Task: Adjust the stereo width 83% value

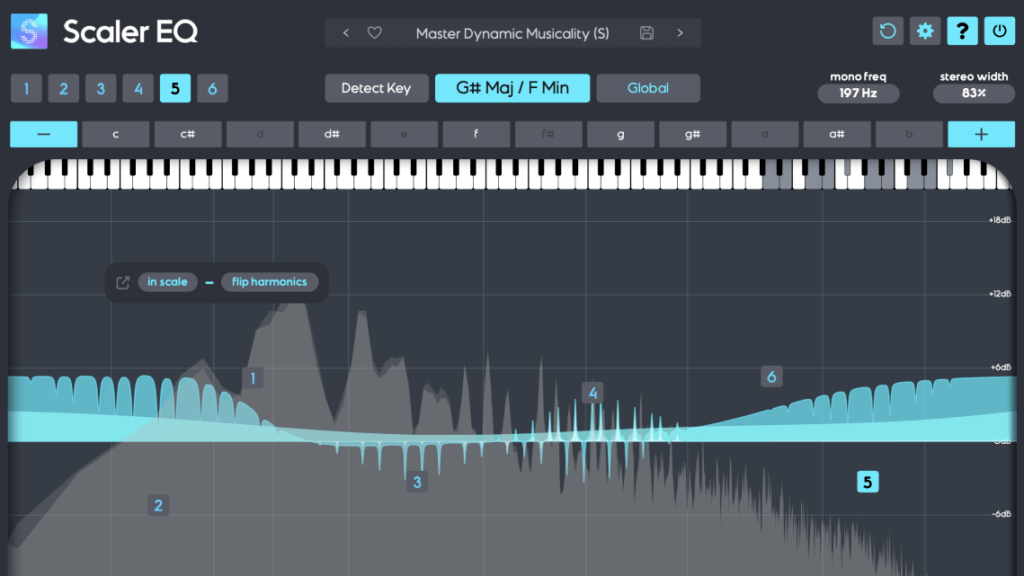Action: point(974,93)
